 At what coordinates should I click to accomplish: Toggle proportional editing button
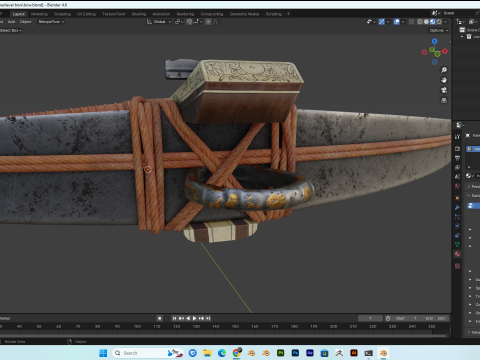pos(208,22)
